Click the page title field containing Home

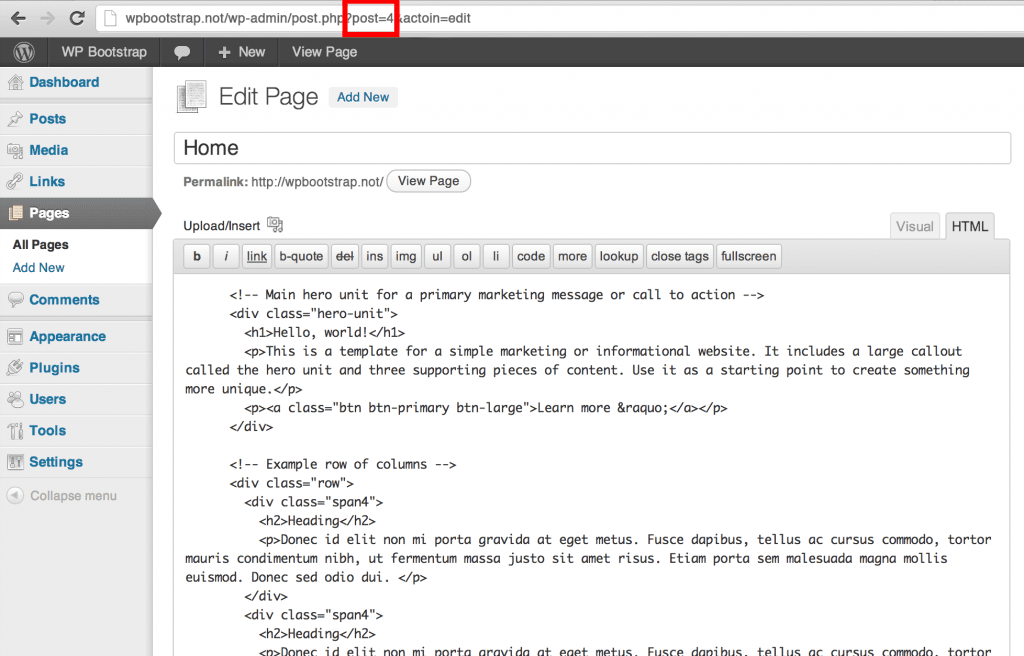pyautogui.click(x=592, y=148)
